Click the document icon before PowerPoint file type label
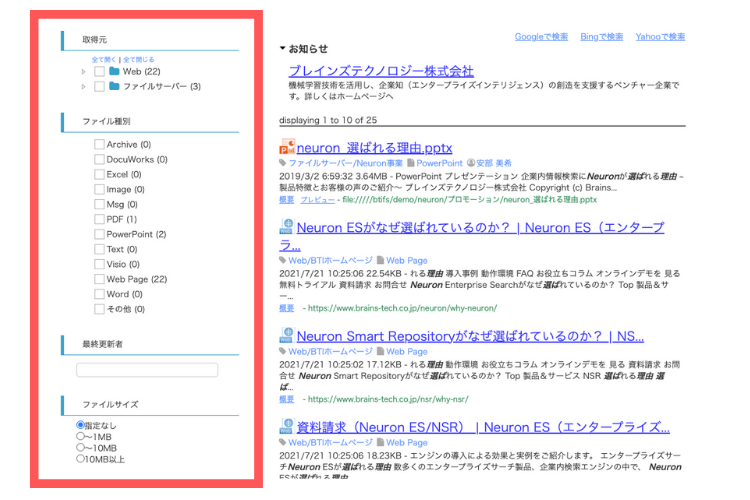The width and height of the screenshot is (750, 500). point(410,163)
